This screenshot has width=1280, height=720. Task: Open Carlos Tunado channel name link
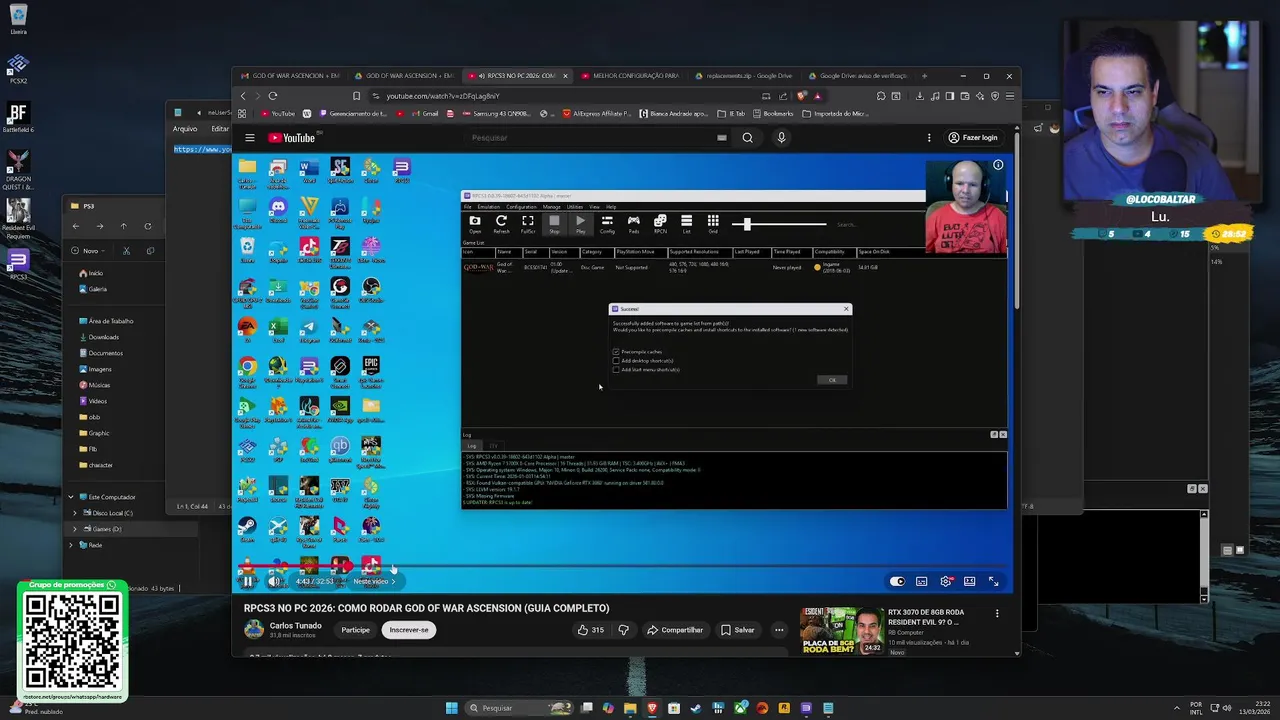[x=295, y=626]
